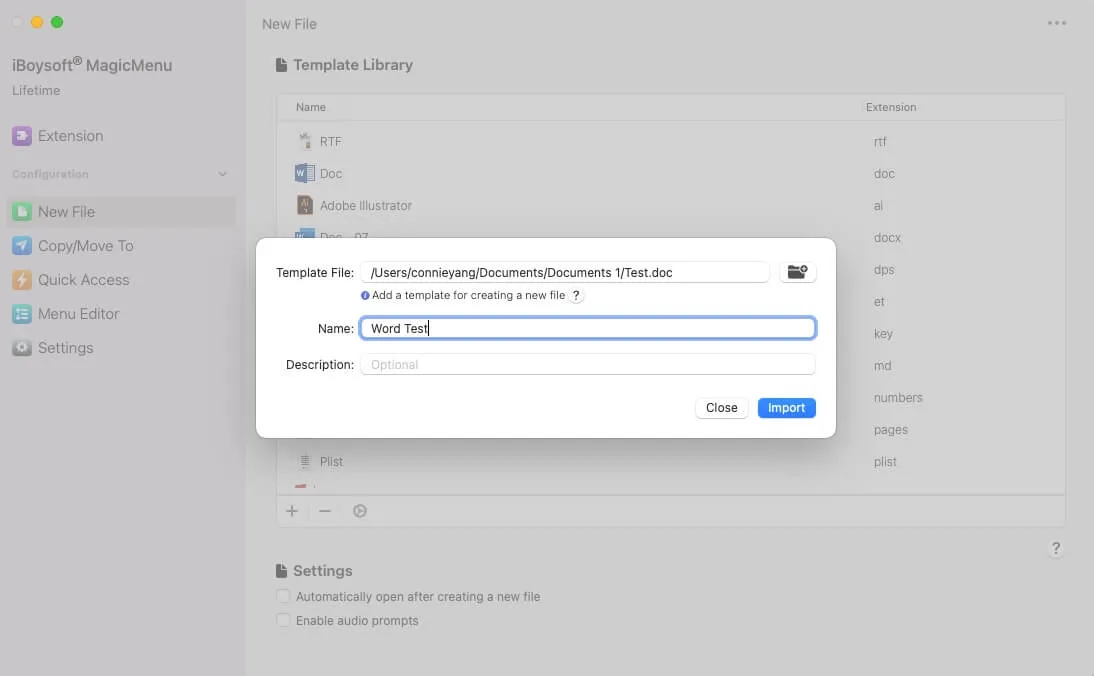The image size is (1094, 676).
Task: Click the browse folder icon for Template File
Action: 797,272
